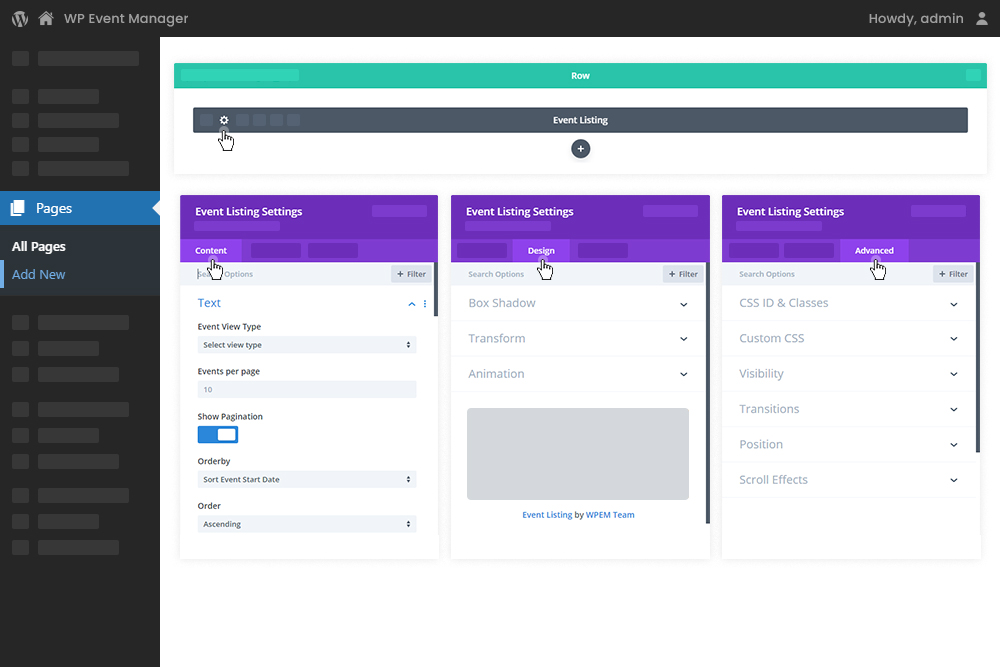This screenshot has height=667, width=1000.
Task: Open the Orderby dropdown showing Sort Event Start Date
Action: pos(307,478)
